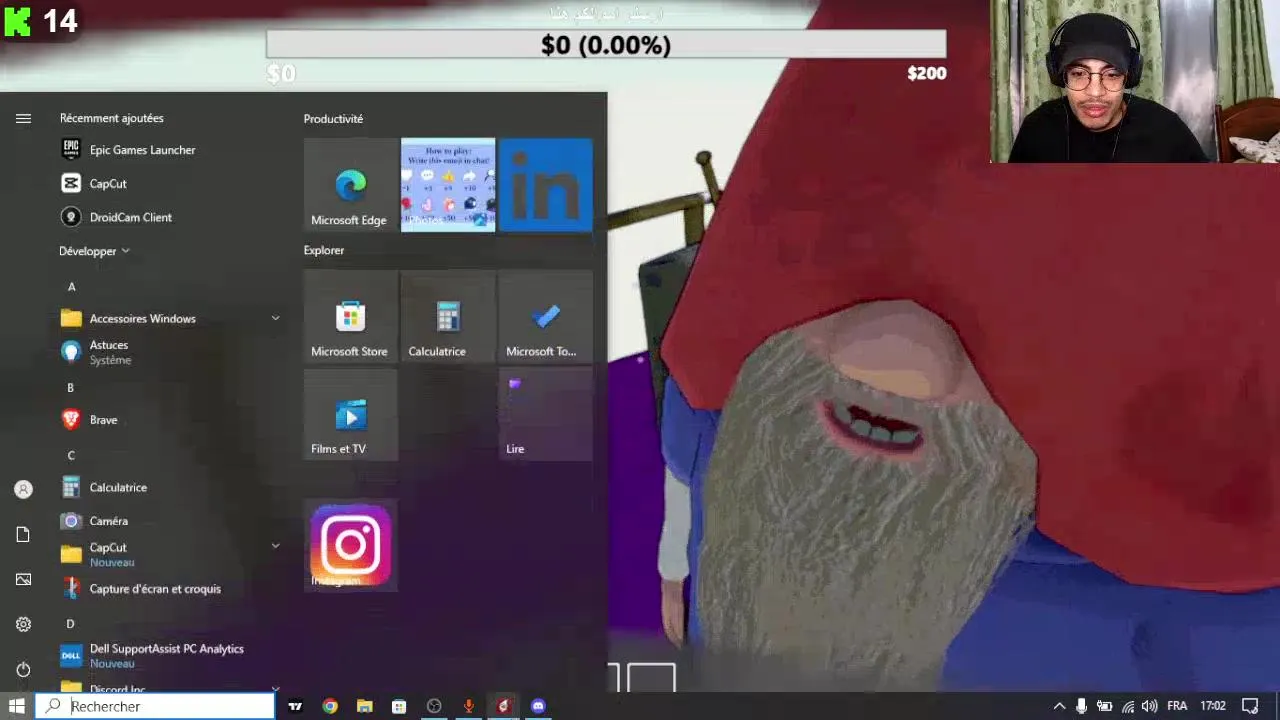Open the Calculatrice tile
Viewport: 1280px width, 720px height.
click(x=448, y=316)
